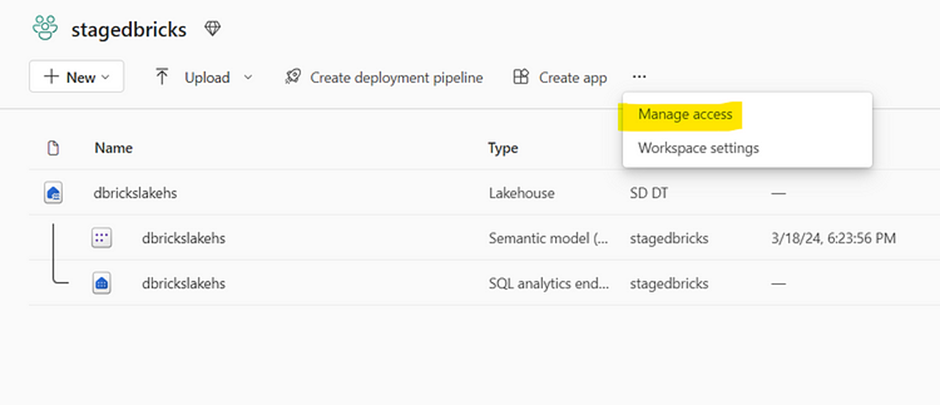This screenshot has width=940, height=405.
Task: Click the Create app grid icon
Action: [520, 77]
